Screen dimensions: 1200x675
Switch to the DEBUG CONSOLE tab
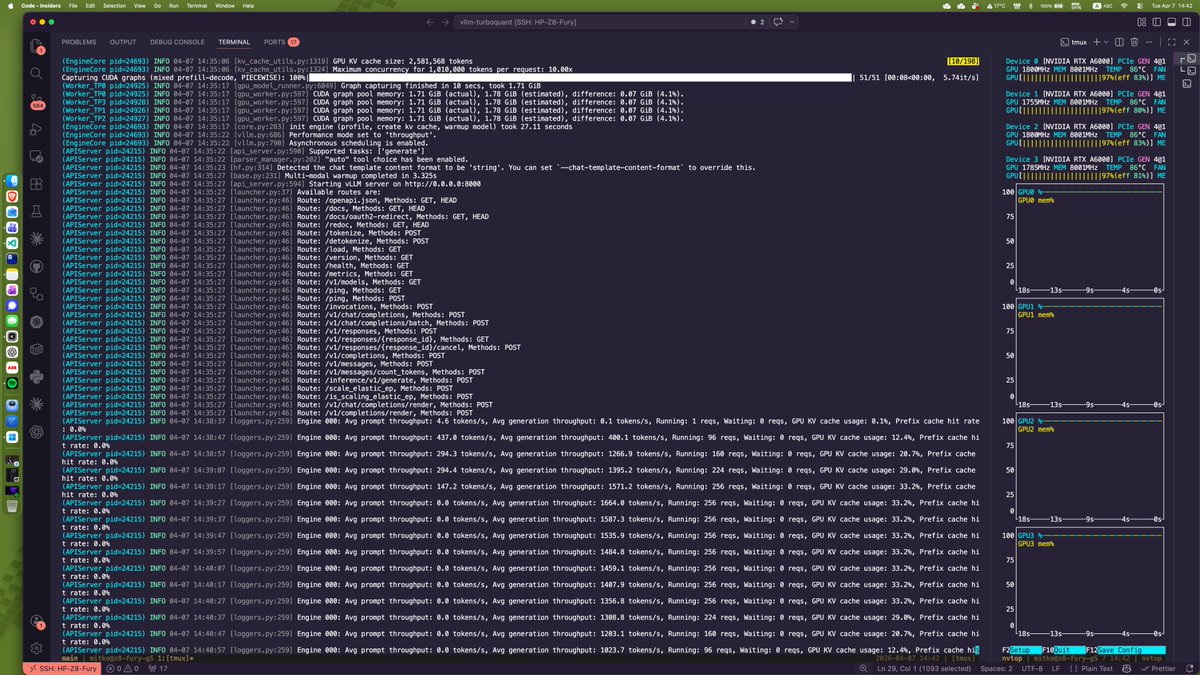(178, 42)
